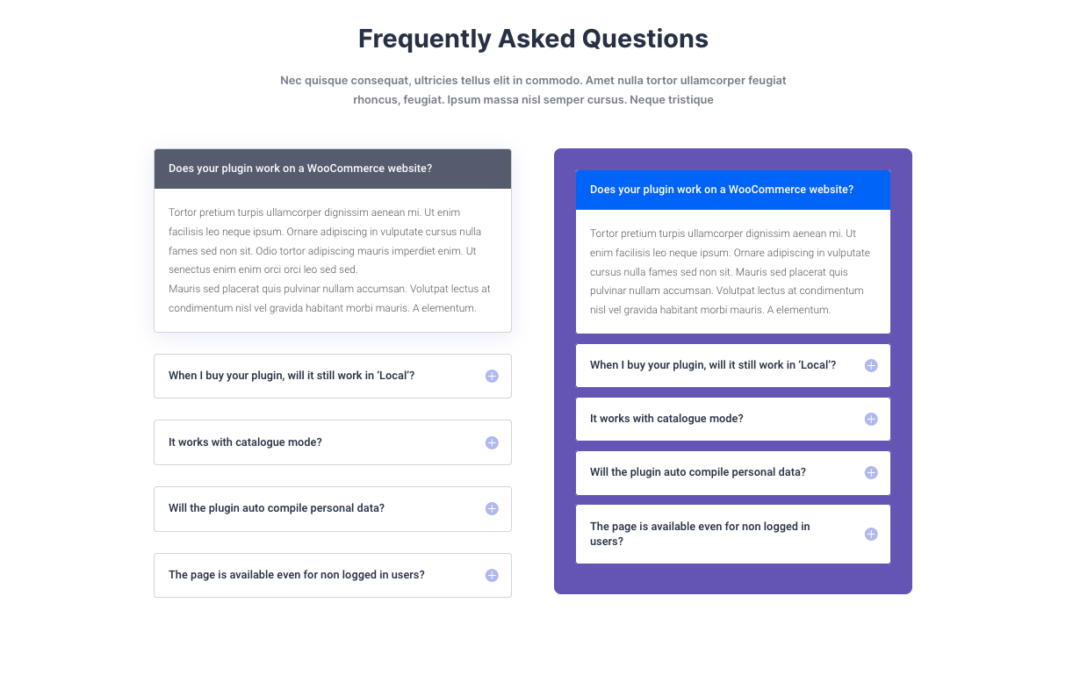
Task: Expand 'Local' question title text in purple panel
Action: pos(713,365)
